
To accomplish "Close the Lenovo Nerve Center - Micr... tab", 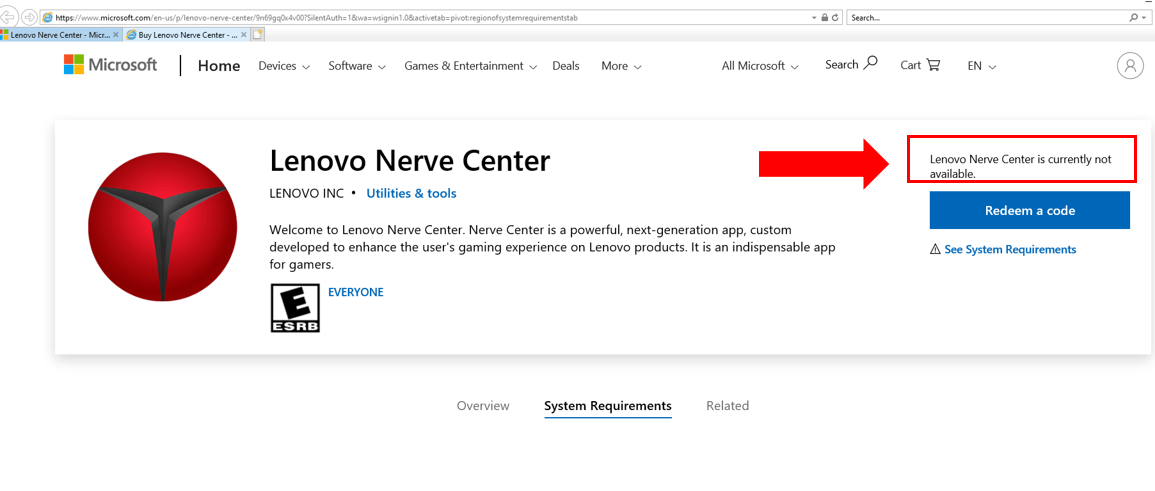I will (x=116, y=35).
